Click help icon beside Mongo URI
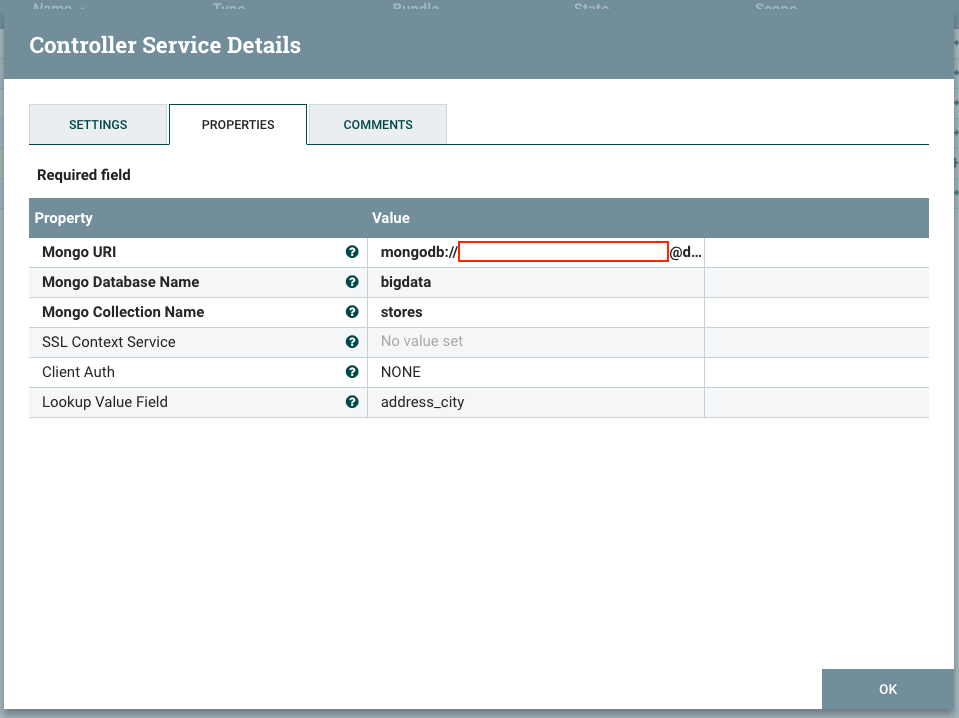The height and width of the screenshot is (718, 959). (x=352, y=252)
